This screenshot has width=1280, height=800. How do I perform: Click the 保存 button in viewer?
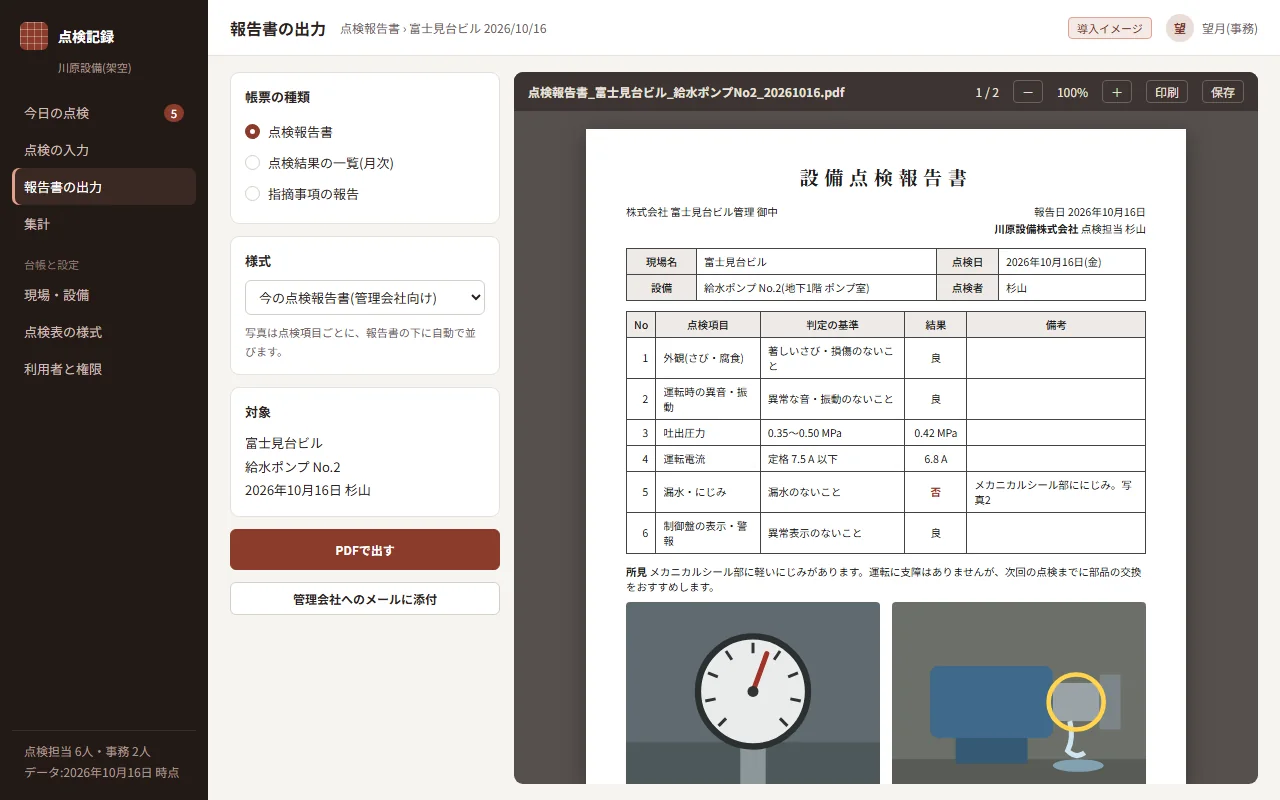[x=1223, y=92]
